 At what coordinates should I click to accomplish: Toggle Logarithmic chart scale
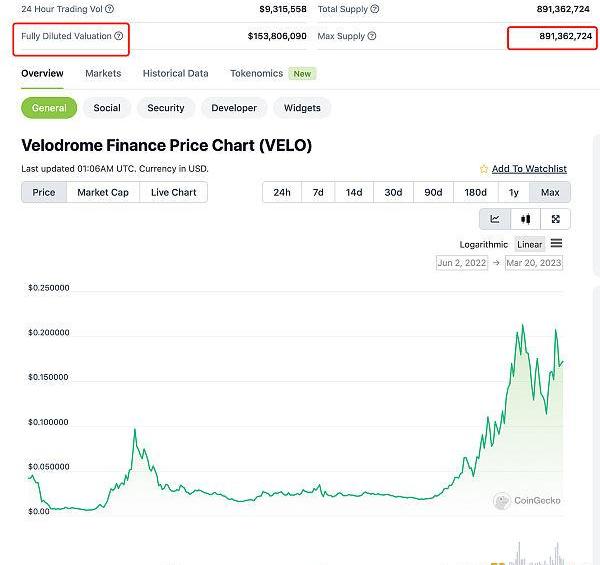[x=484, y=244]
